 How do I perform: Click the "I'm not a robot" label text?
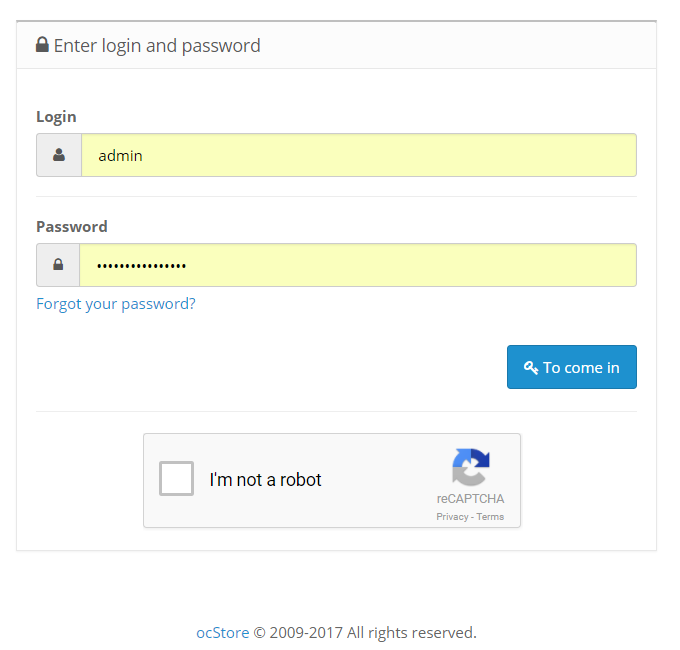(x=265, y=480)
